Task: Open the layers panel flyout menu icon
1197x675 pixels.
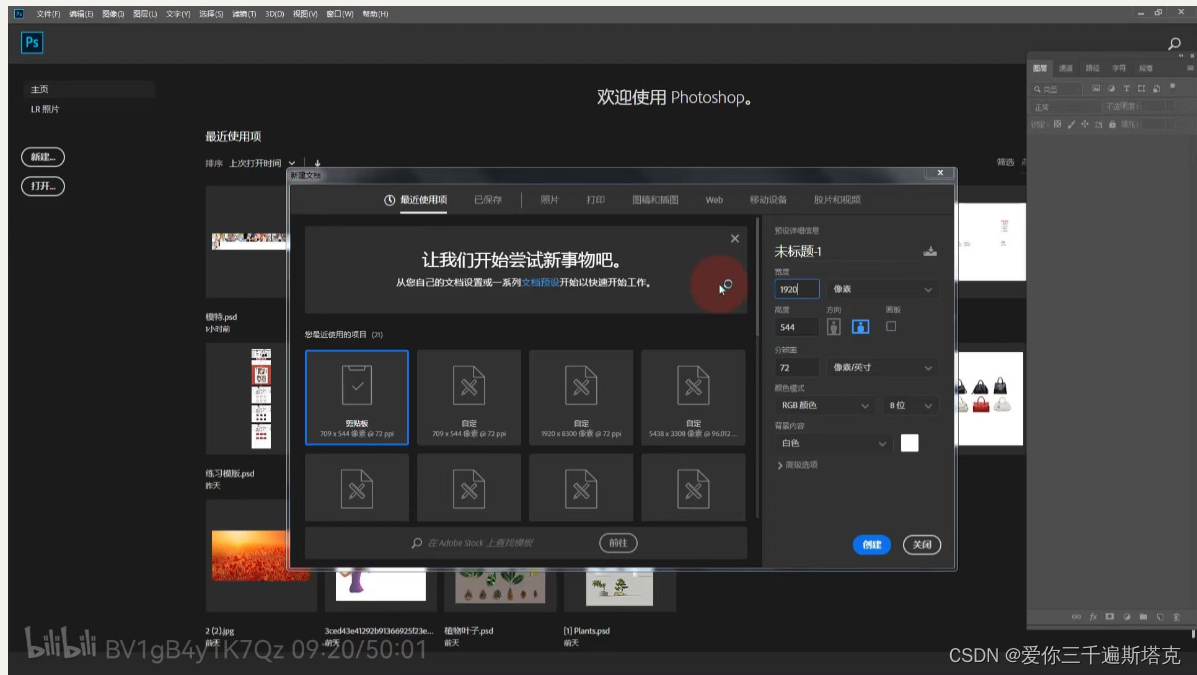Action: (x=1189, y=68)
